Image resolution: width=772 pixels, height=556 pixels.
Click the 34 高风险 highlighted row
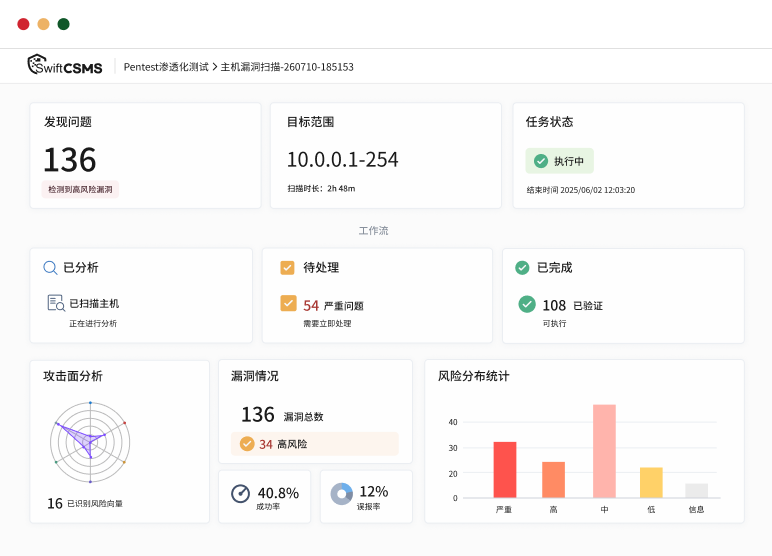[x=315, y=444]
